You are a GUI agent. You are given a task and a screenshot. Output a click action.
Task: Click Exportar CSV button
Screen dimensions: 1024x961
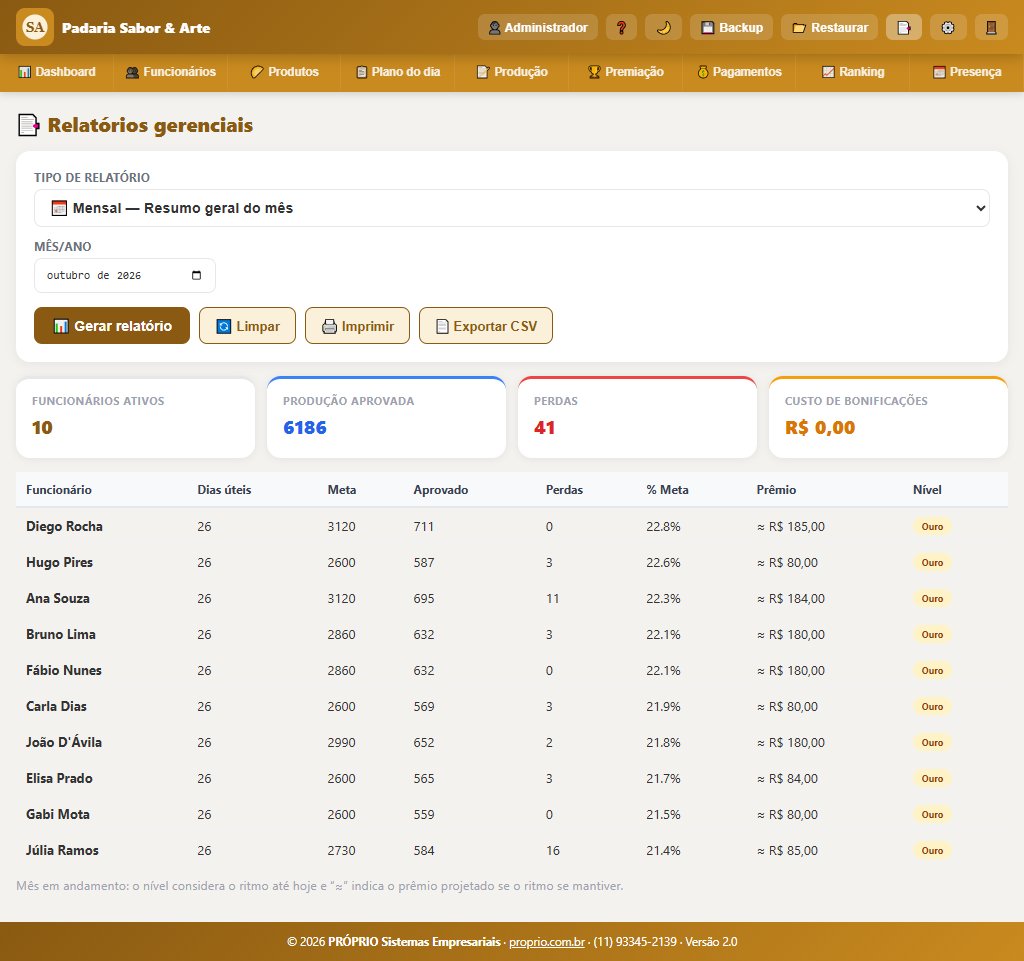pyautogui.click(x=486, y=326)
